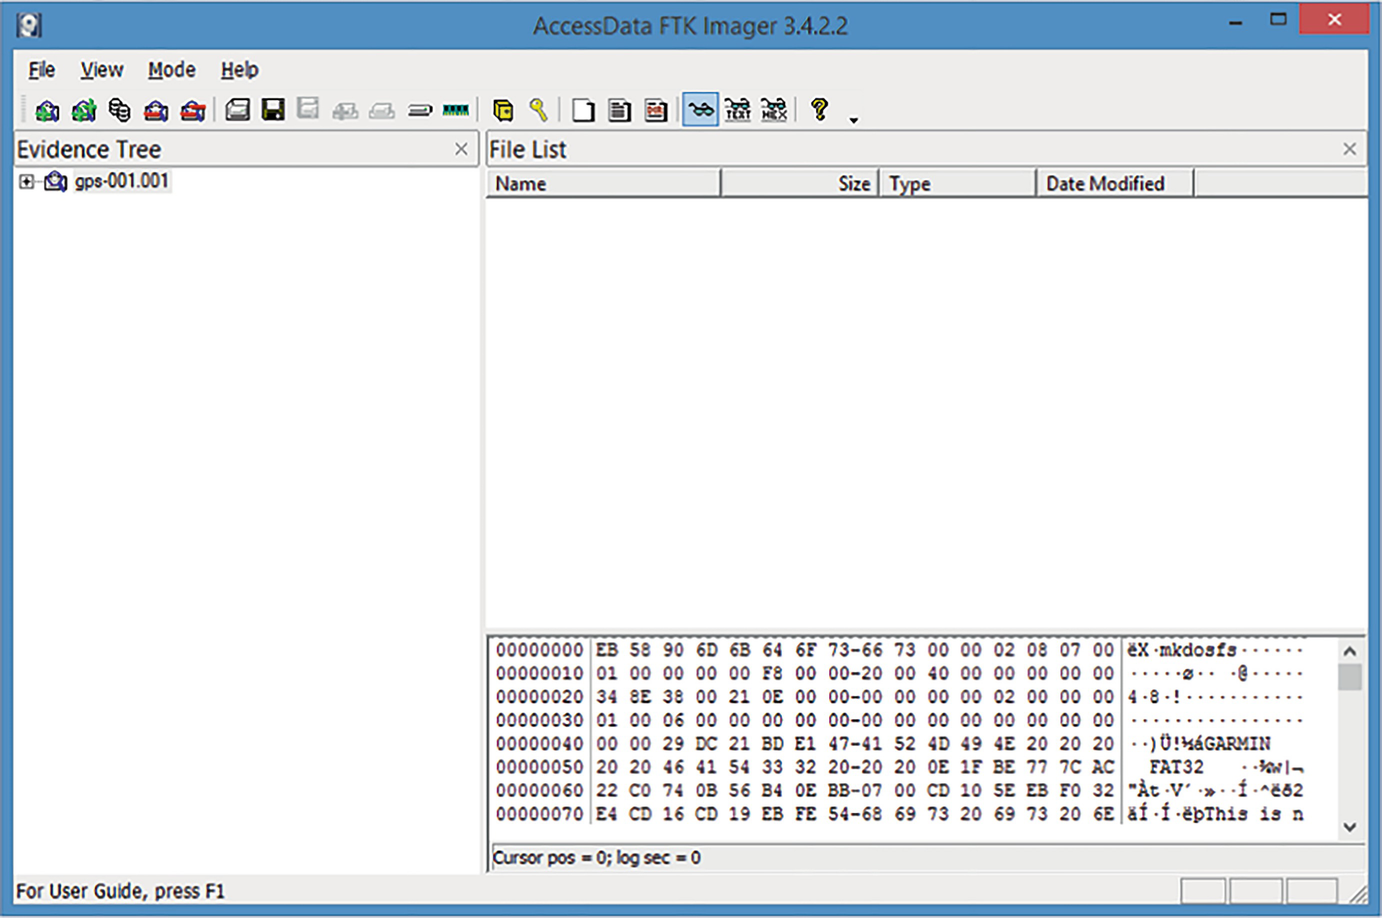Viewport: 1382px width, 918px height.
Task: Minimize the FTK Imager window
Action: click(x=1236, y=21)
